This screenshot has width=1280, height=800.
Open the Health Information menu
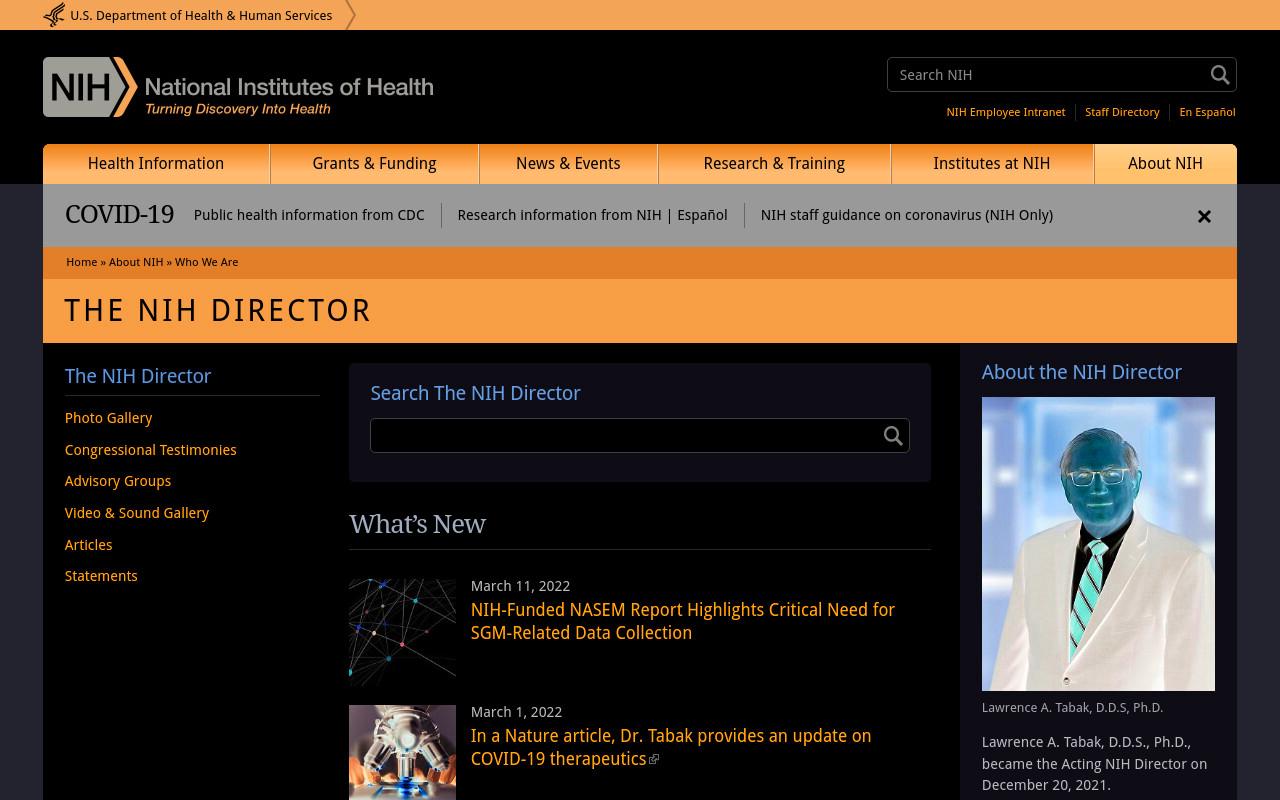[x=156, y=164]
